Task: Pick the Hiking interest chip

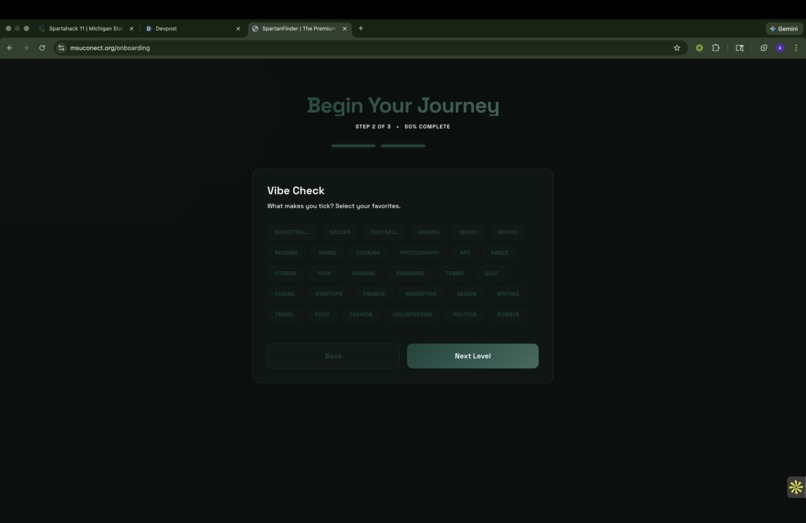Action: (327, 253)
